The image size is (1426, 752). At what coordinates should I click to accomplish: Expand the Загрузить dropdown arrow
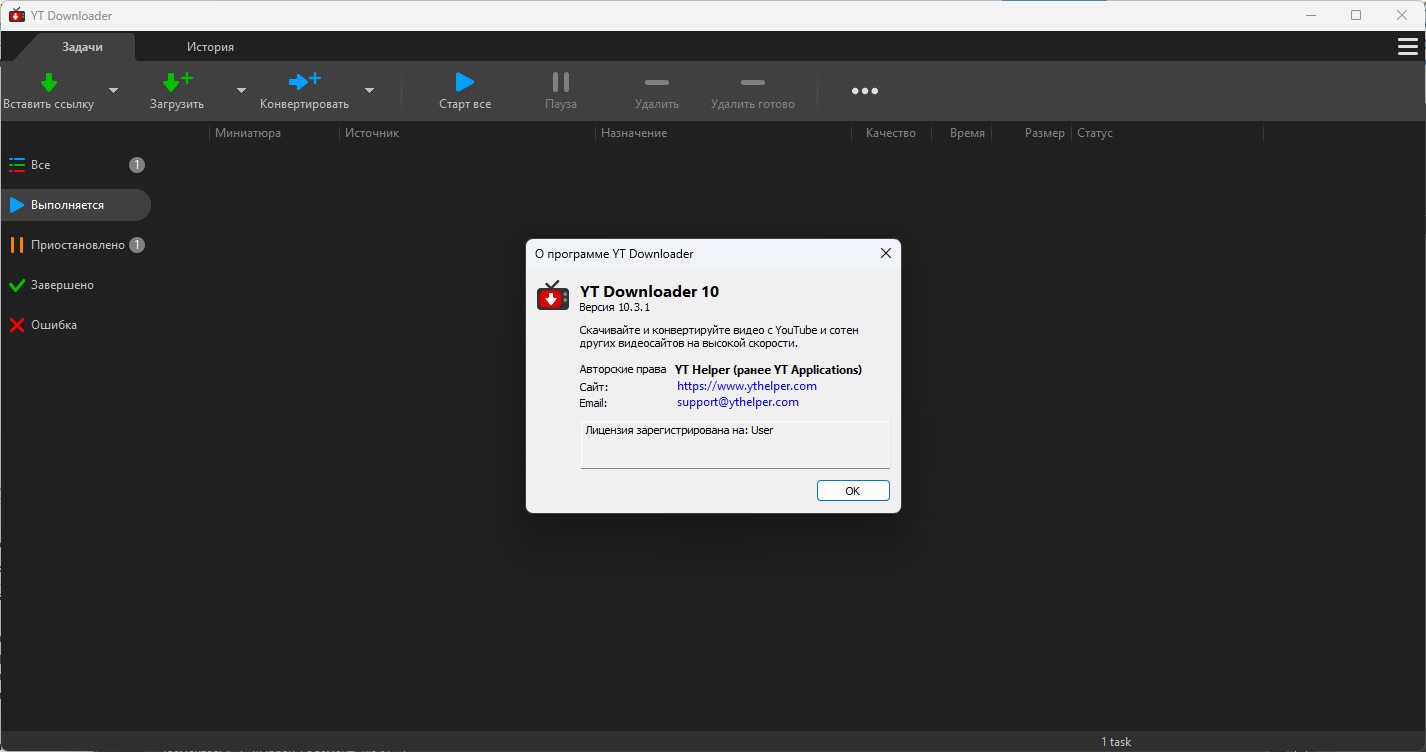pos(241,90)
